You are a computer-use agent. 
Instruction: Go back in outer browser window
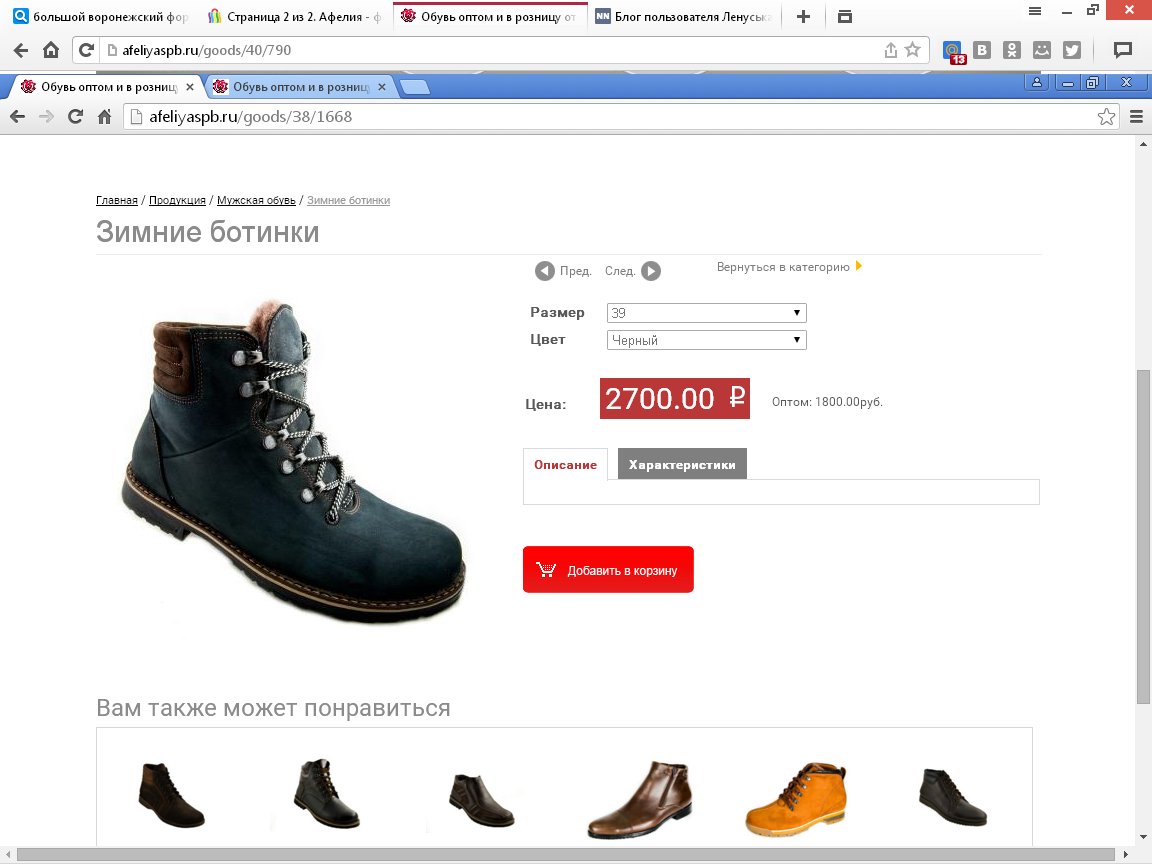(21, 50)
